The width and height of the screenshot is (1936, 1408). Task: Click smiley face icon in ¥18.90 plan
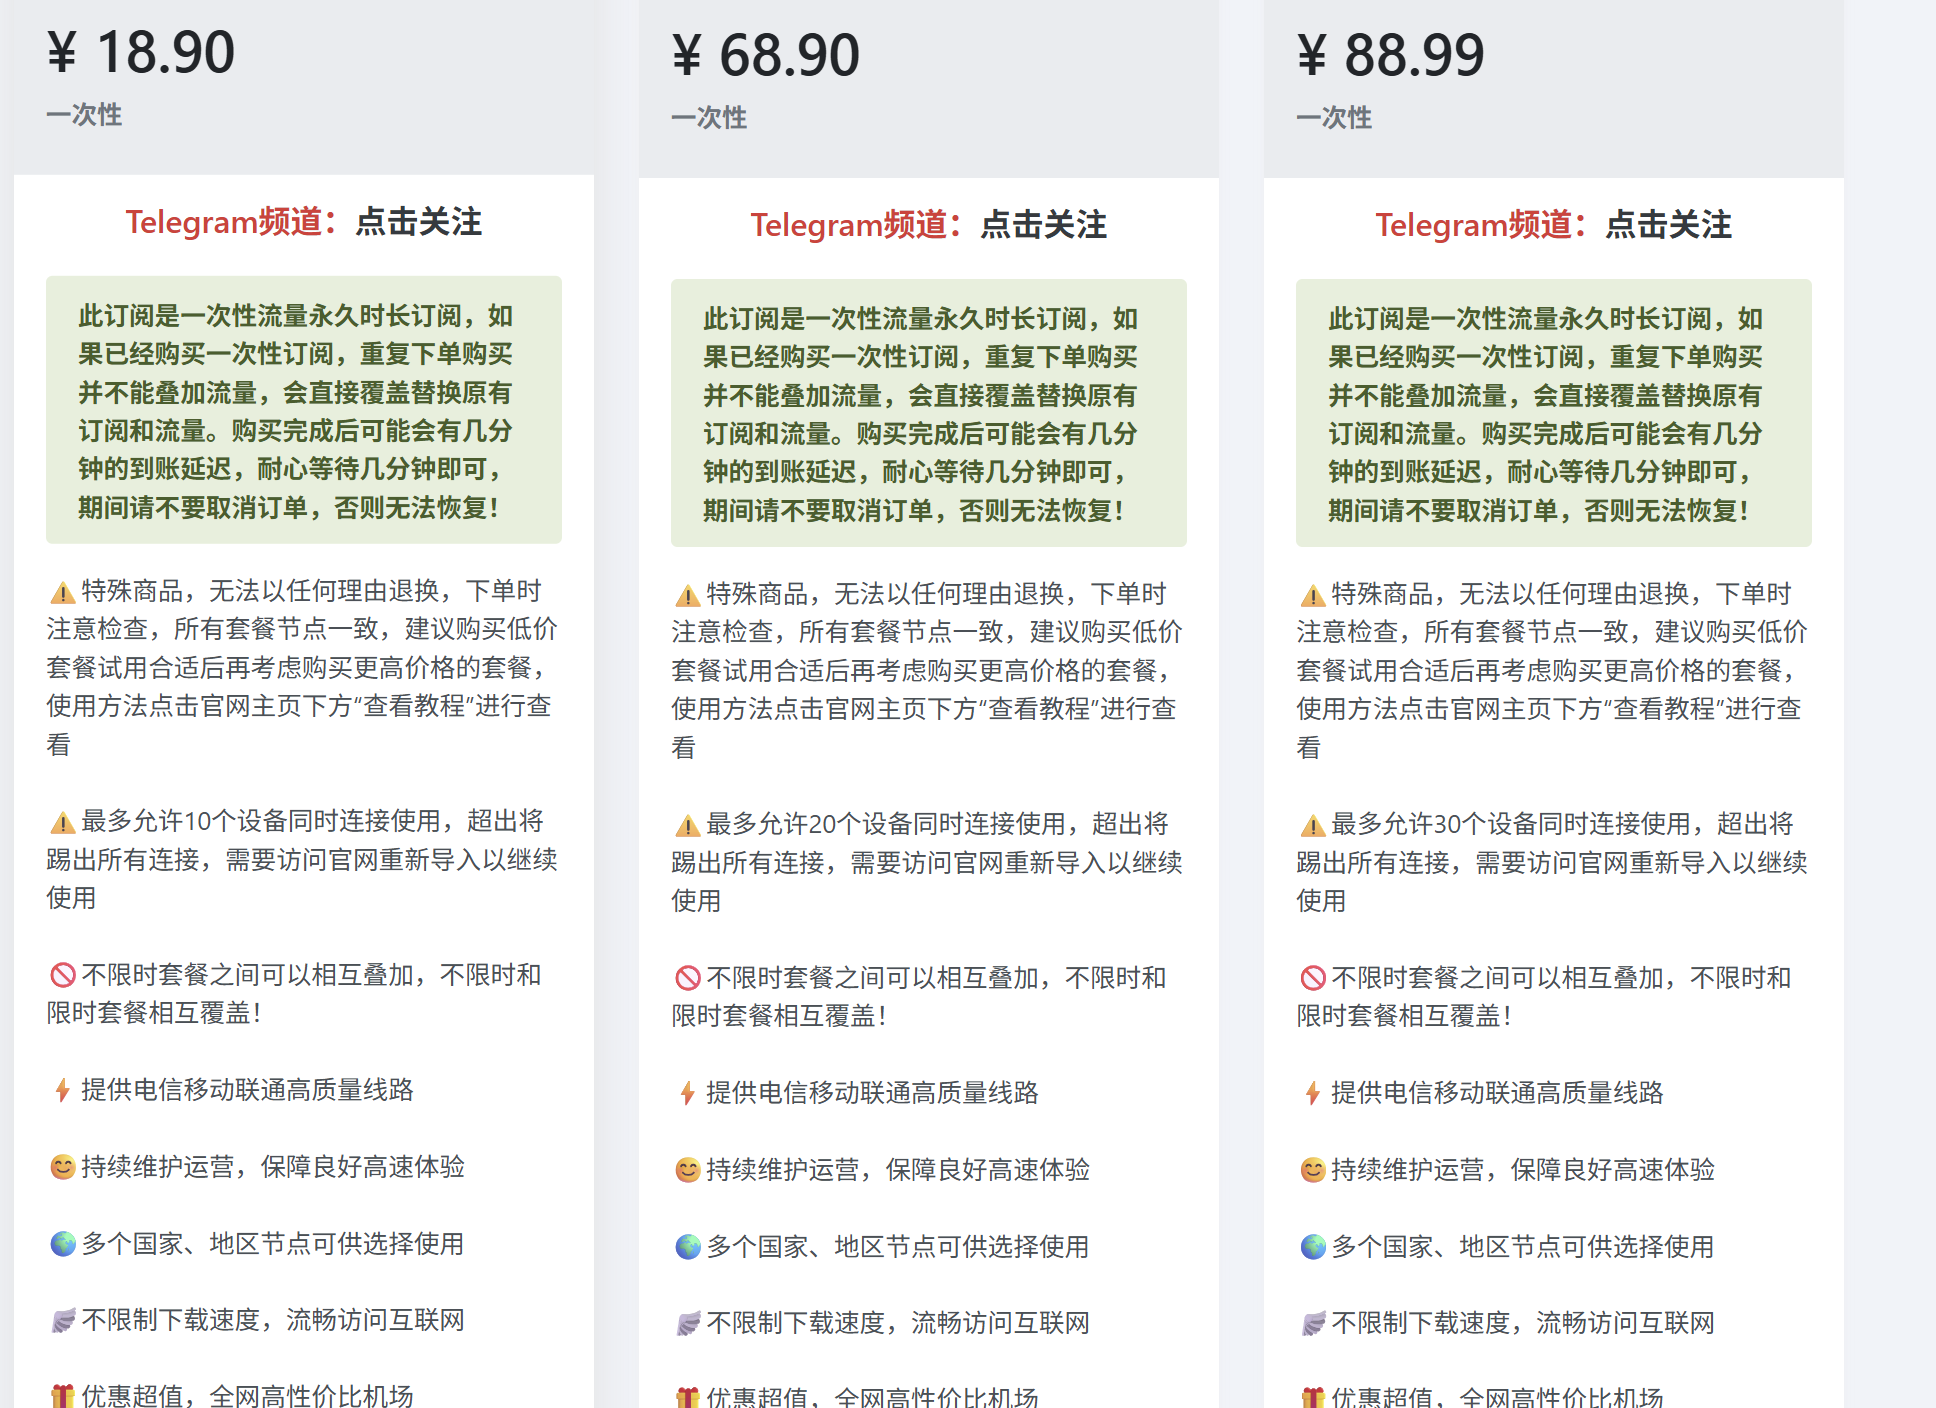63,1167
